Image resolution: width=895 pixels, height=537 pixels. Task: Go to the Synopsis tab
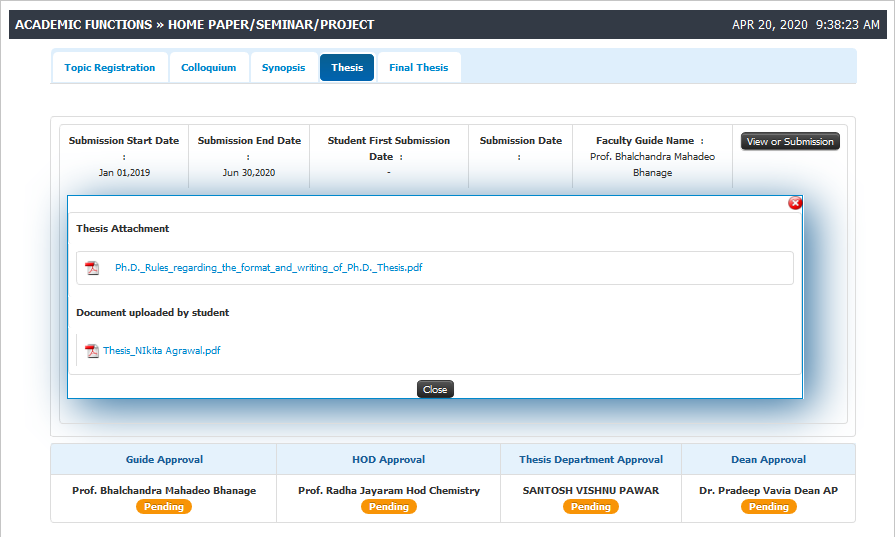[283, 67]
